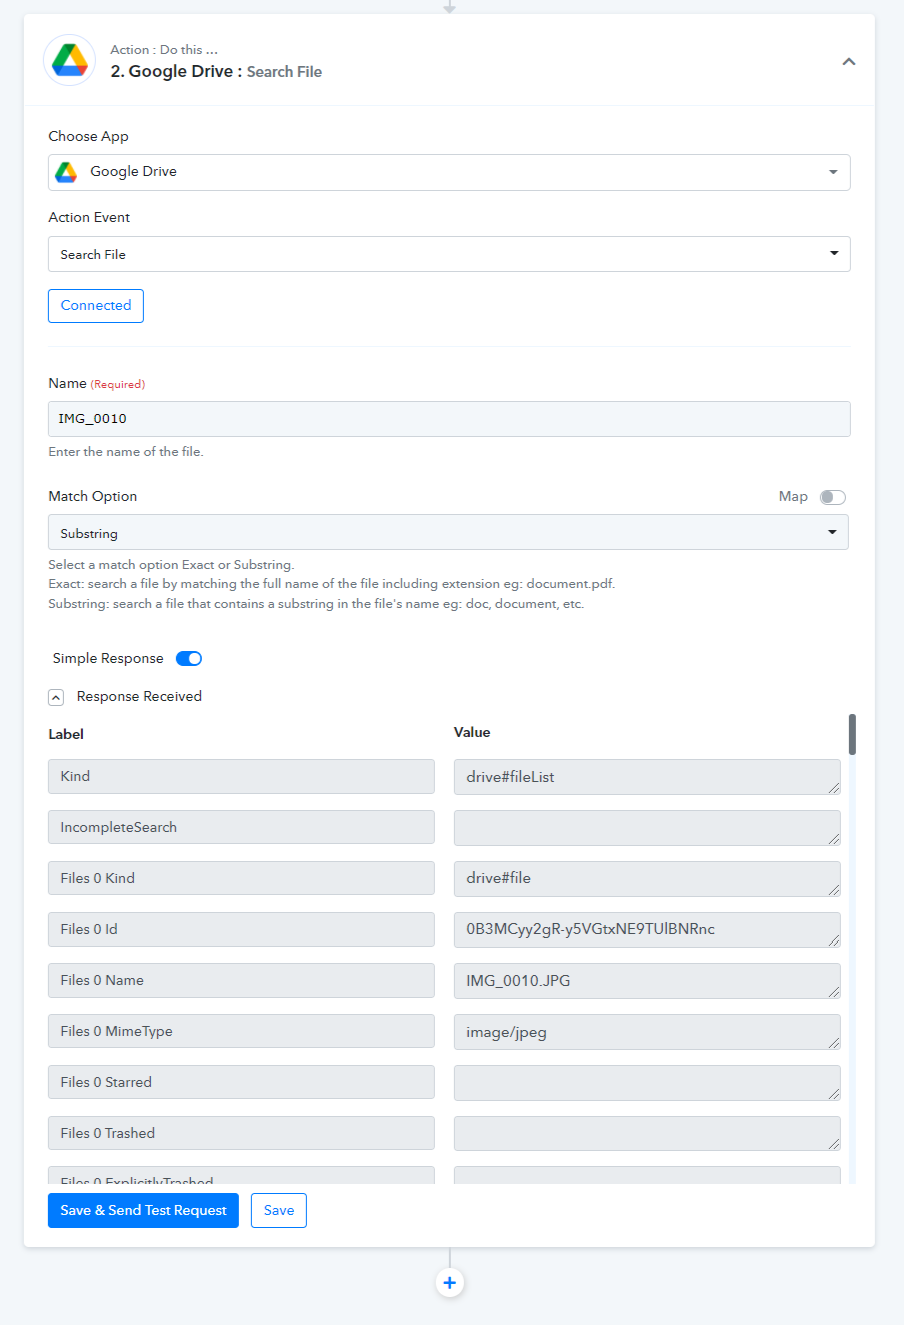The width and height of the screenshot is (904, 1325).
Task: Click the empty Files 0 Trashed value field
Action: [x=647, y=1134]
